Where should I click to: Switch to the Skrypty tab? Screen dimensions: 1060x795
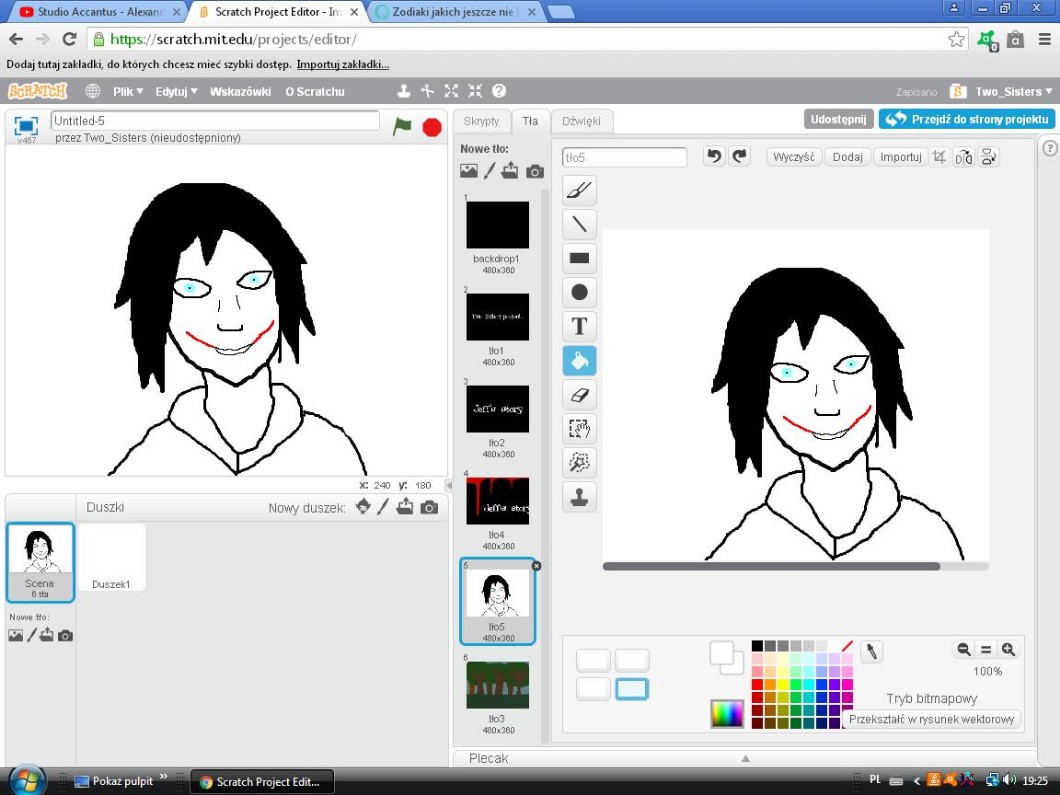(x=481, y=121)
